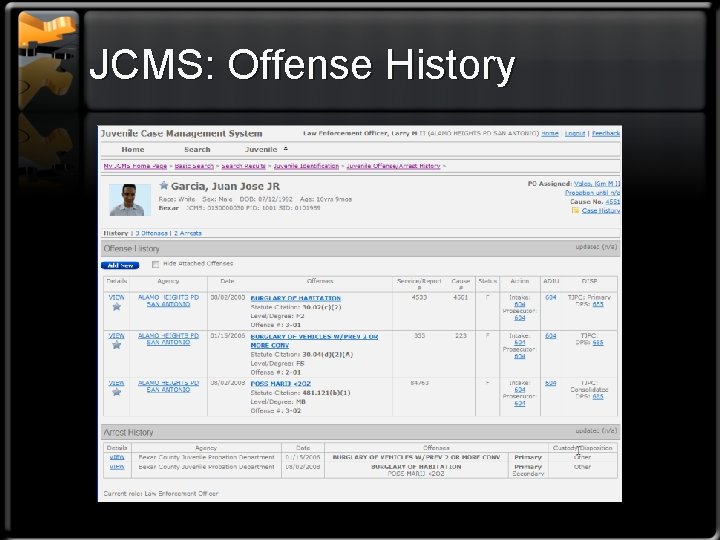Select the History tab

tap(116, 233)
